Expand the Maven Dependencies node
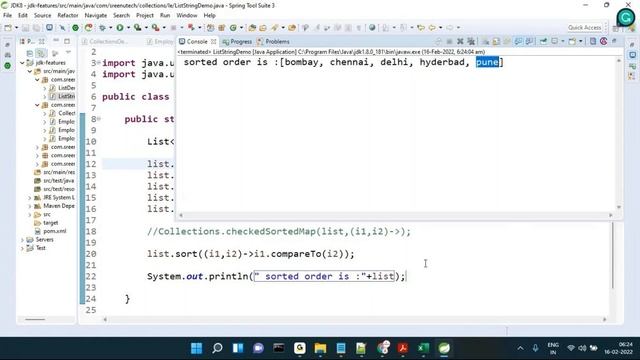This screenshot has height=360, width=640. pos(30,206)
